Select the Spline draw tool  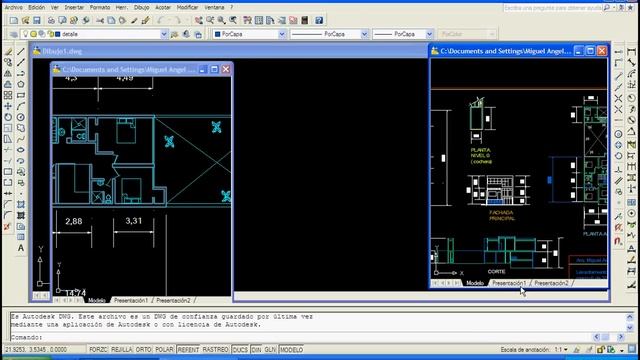(x=21, y=139)
